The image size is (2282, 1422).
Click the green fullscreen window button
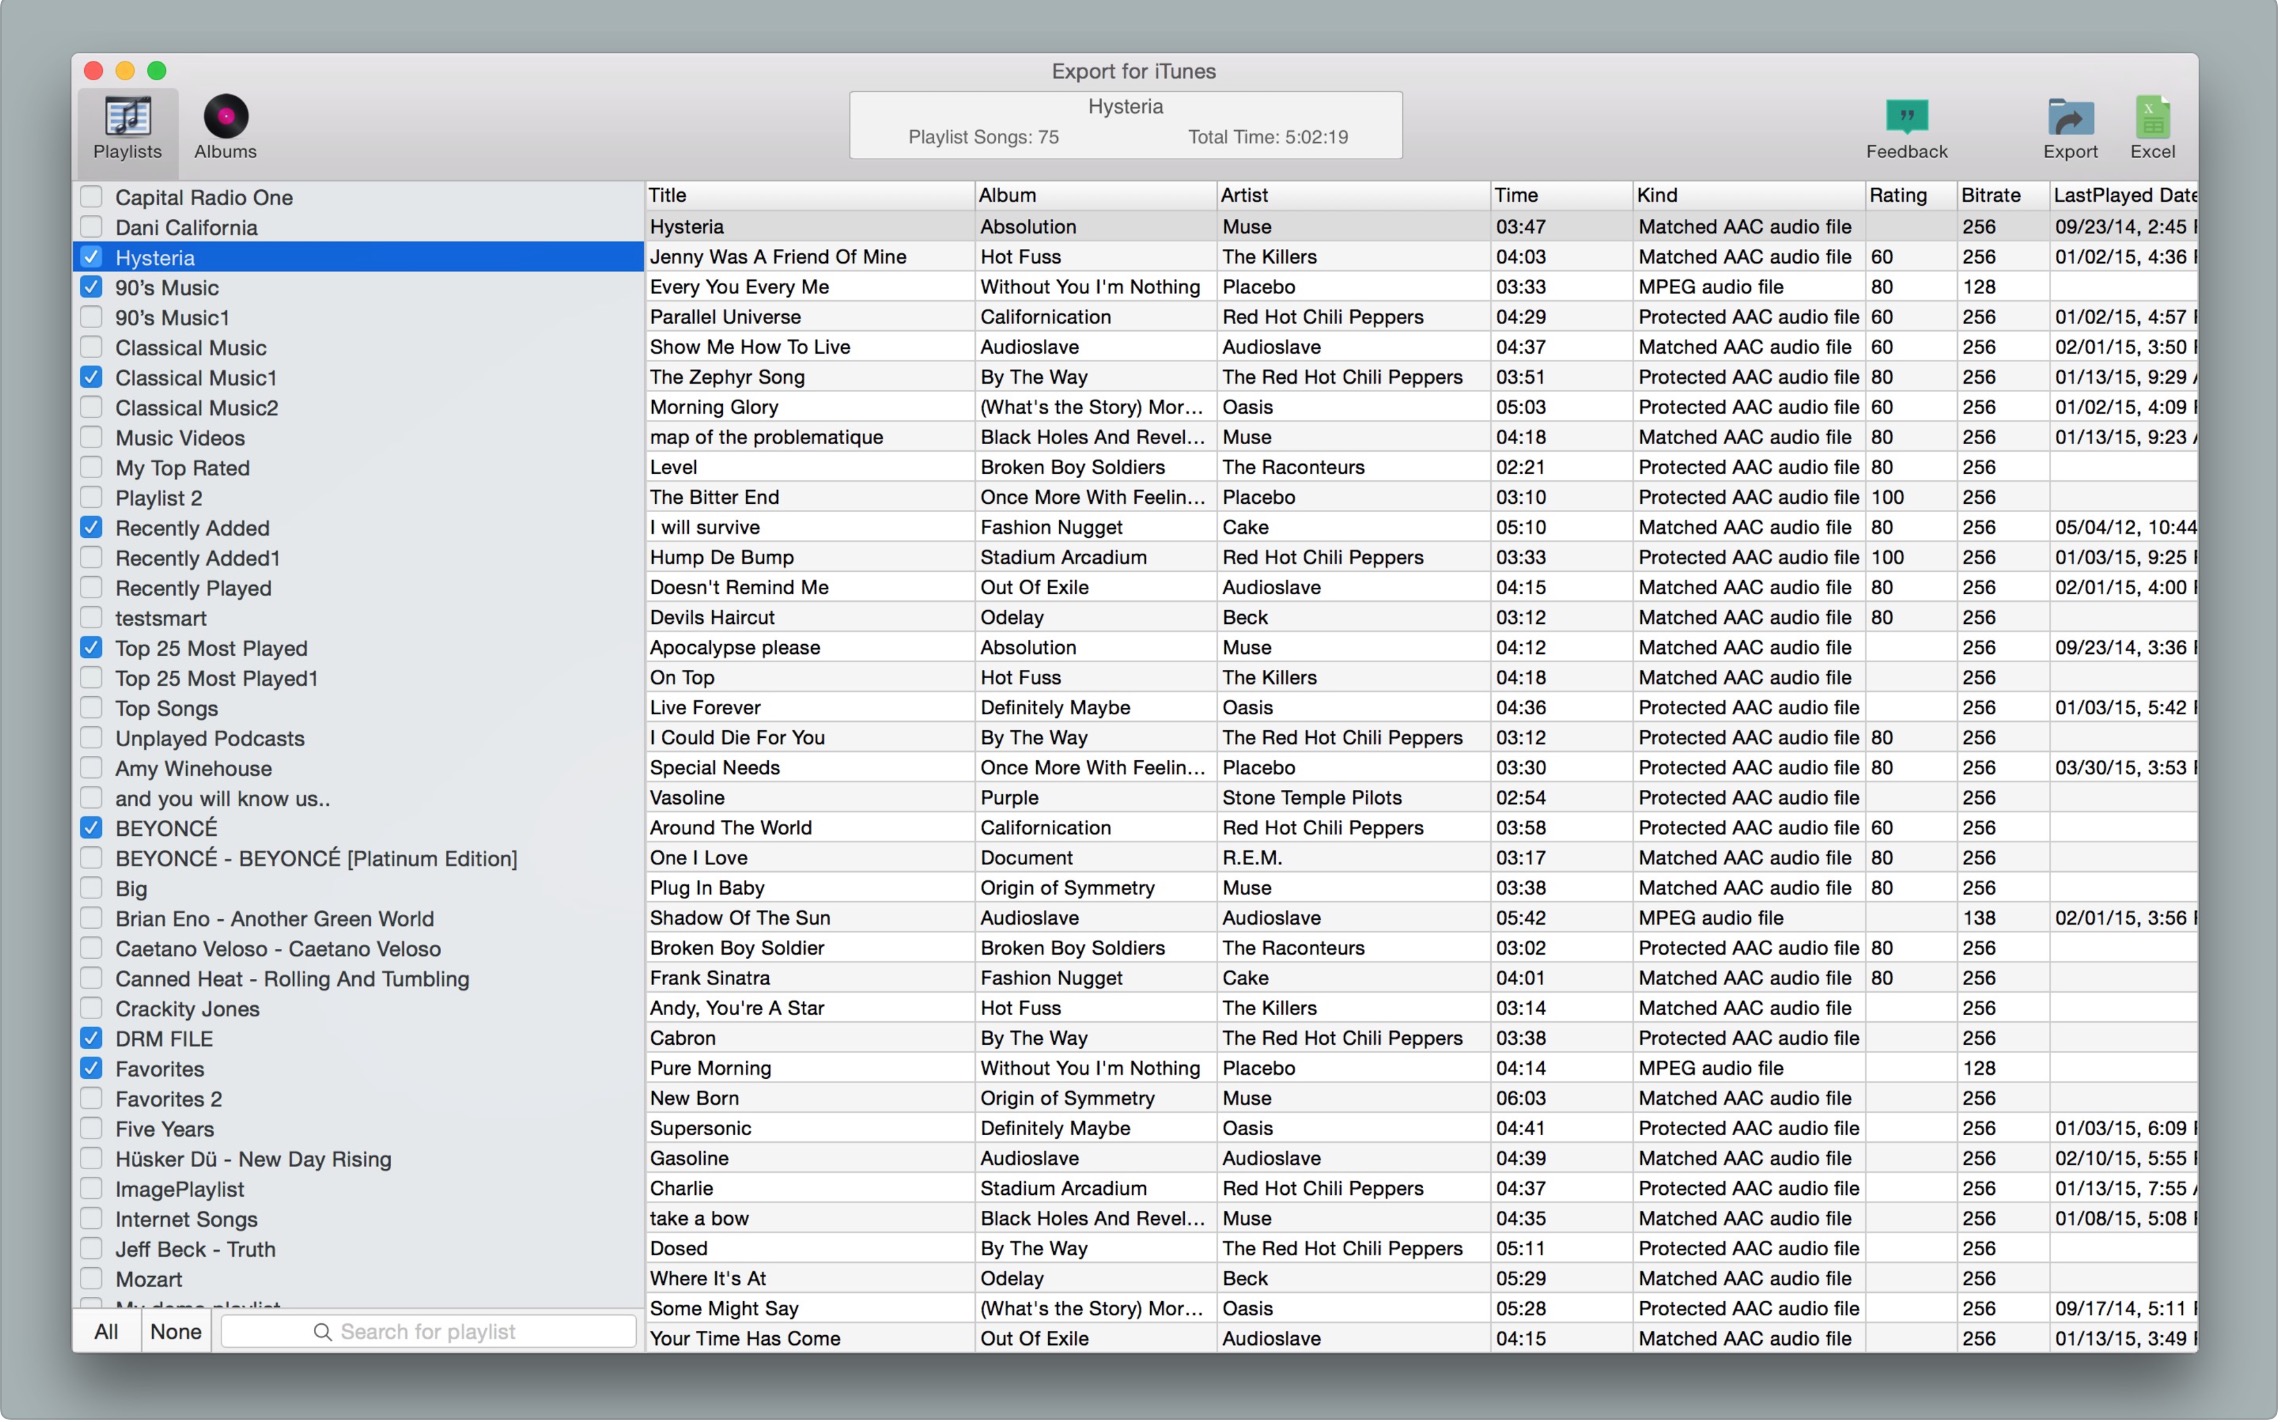(x=157, y=71)
